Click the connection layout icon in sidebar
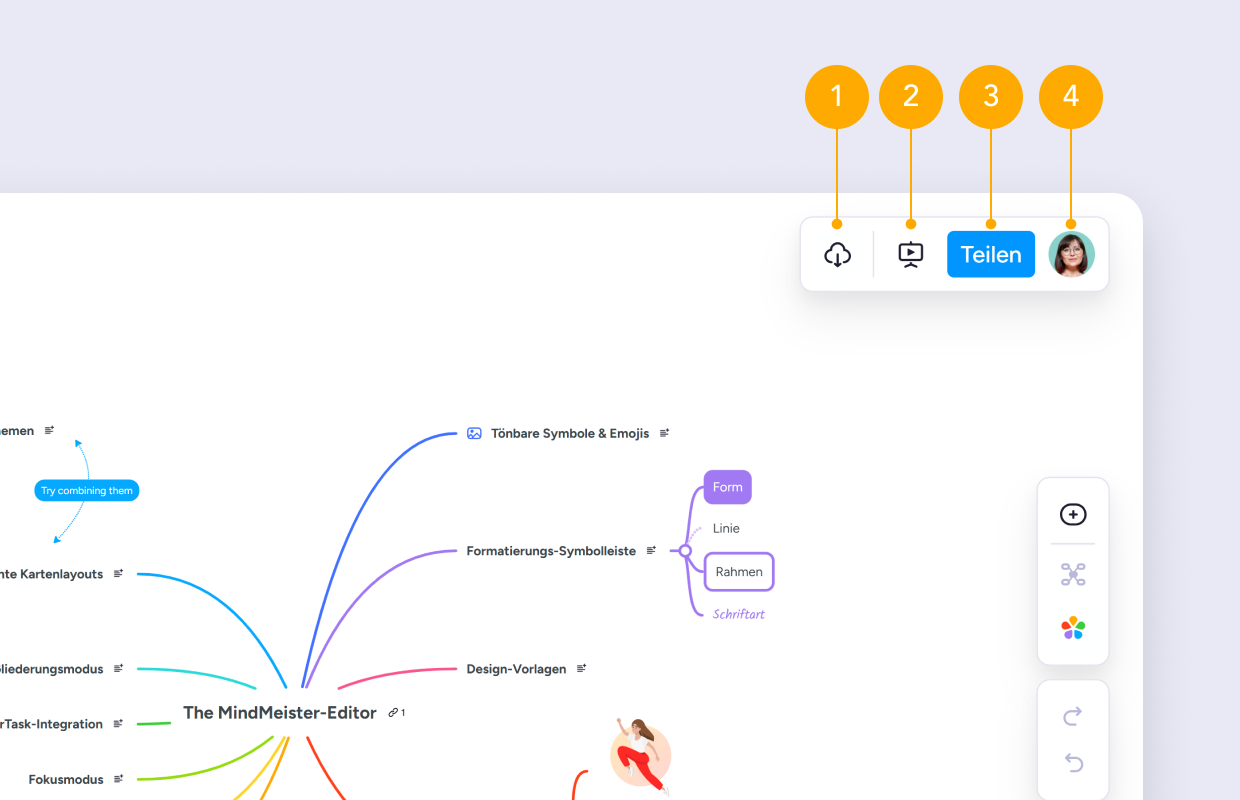Viewport: 1240px width, 800px height. point(1073,574)
